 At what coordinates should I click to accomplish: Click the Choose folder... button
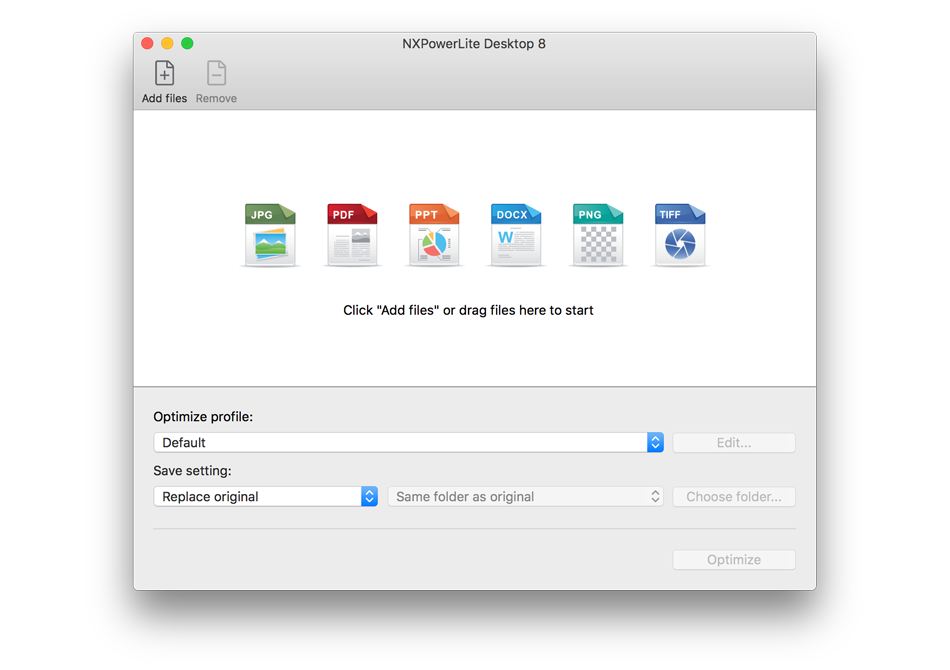(x=734, y=497)
